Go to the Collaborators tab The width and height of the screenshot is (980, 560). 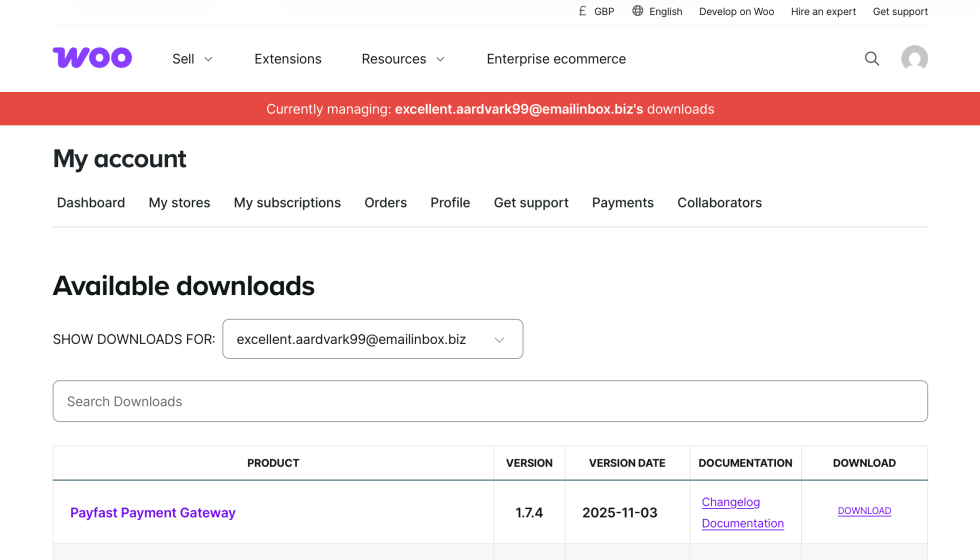tap(719, 203)
